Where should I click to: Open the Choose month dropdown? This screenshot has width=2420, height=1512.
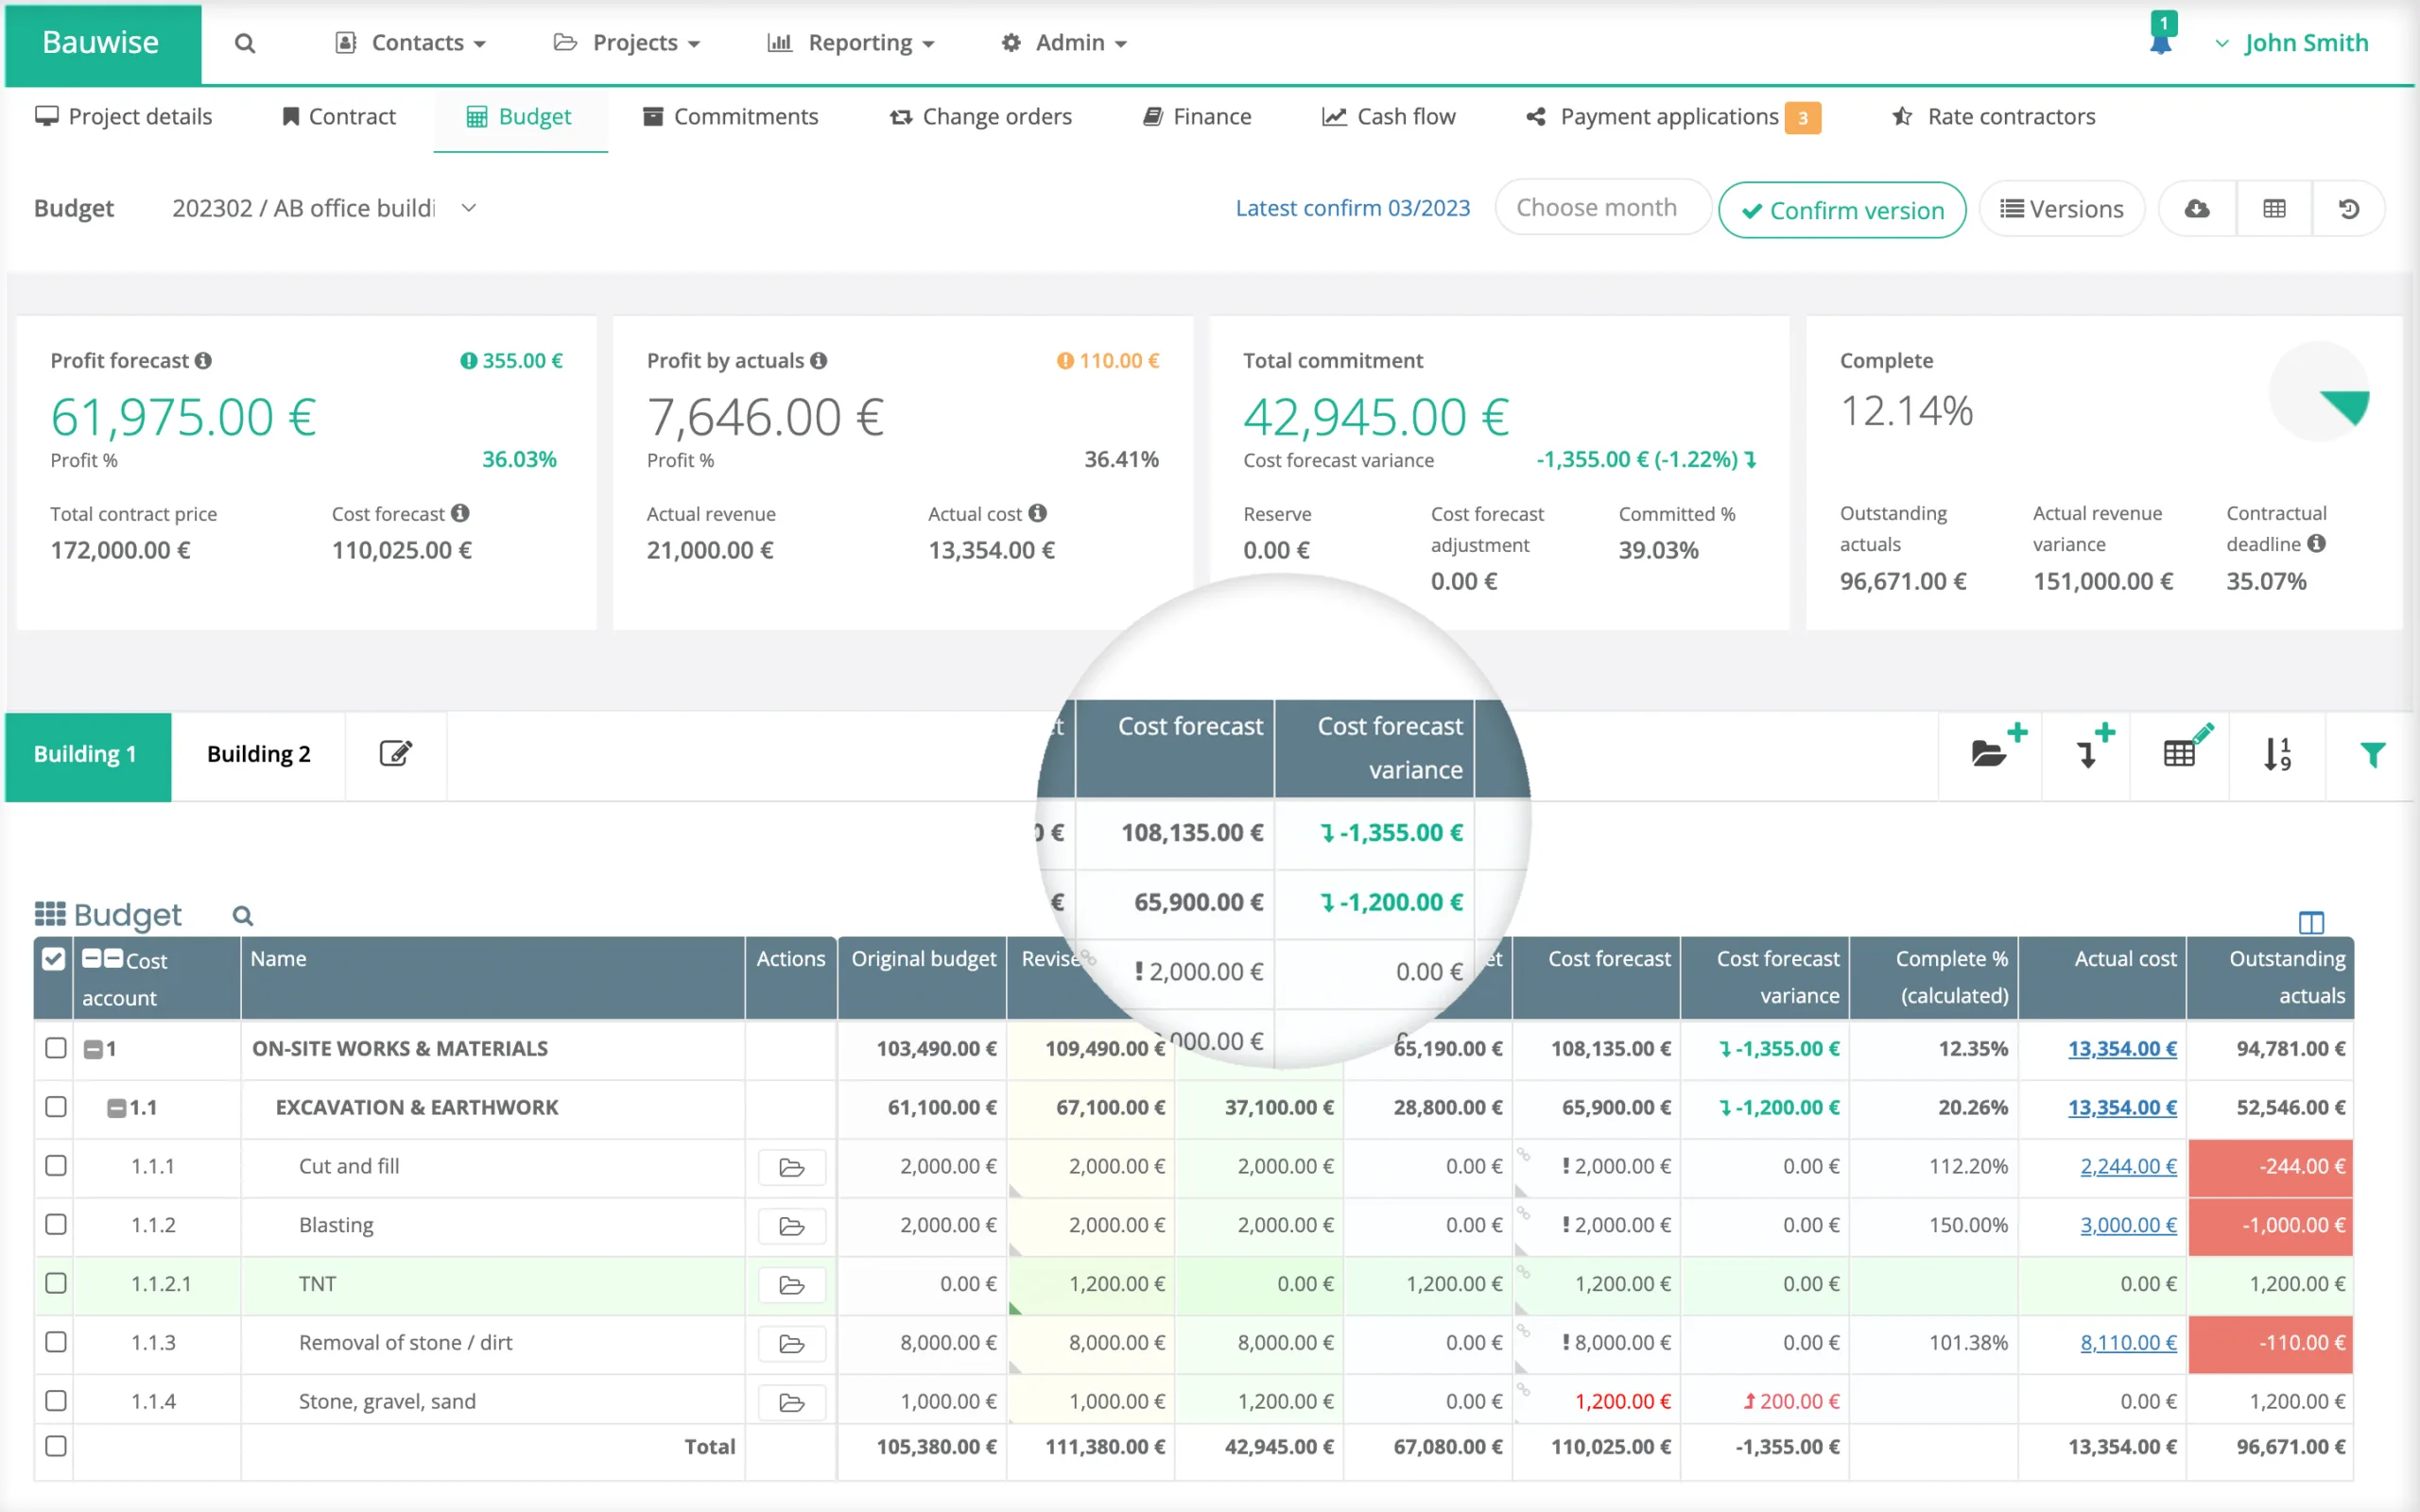pos(1598,209)
